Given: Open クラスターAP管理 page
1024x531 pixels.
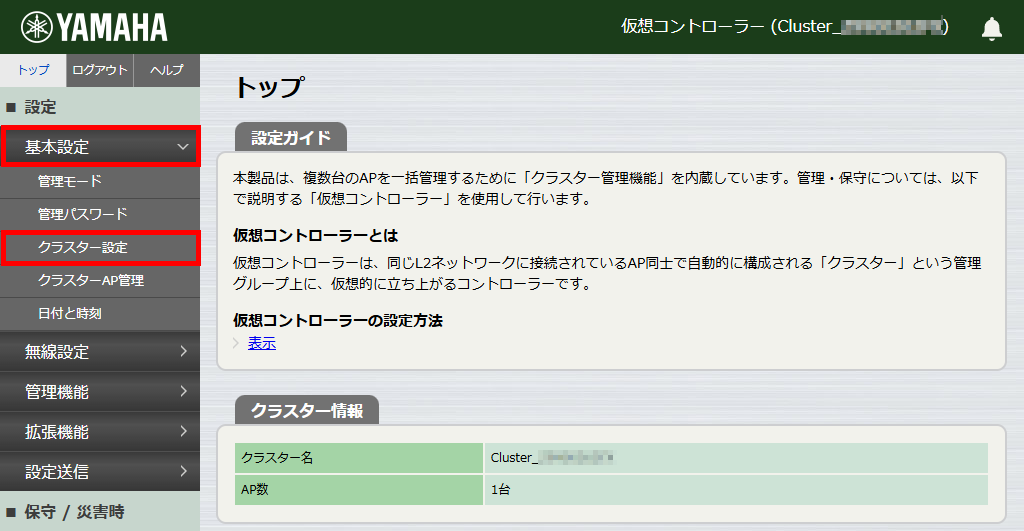Looking at the screenshot, I should [x=100, y=280].
